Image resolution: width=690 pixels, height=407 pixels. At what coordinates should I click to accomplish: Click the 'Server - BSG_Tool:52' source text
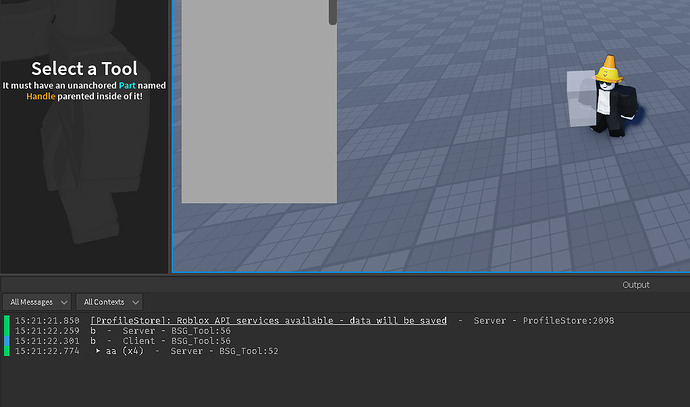(x=224, y=351)
